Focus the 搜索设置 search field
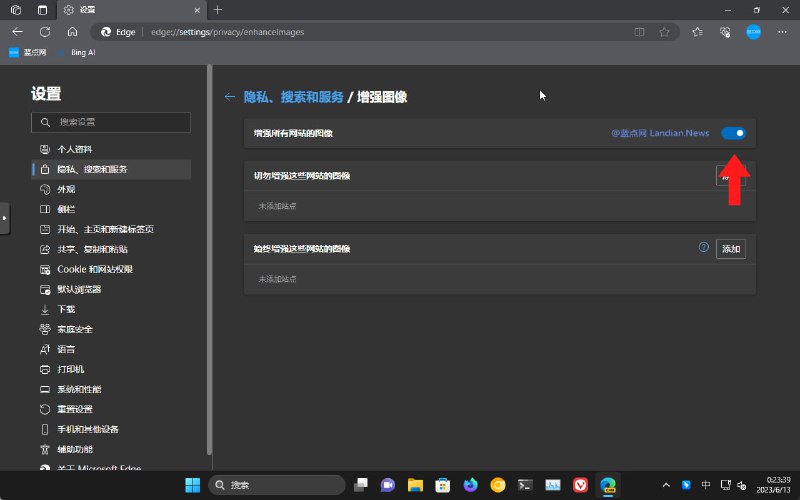 (111, 122)
